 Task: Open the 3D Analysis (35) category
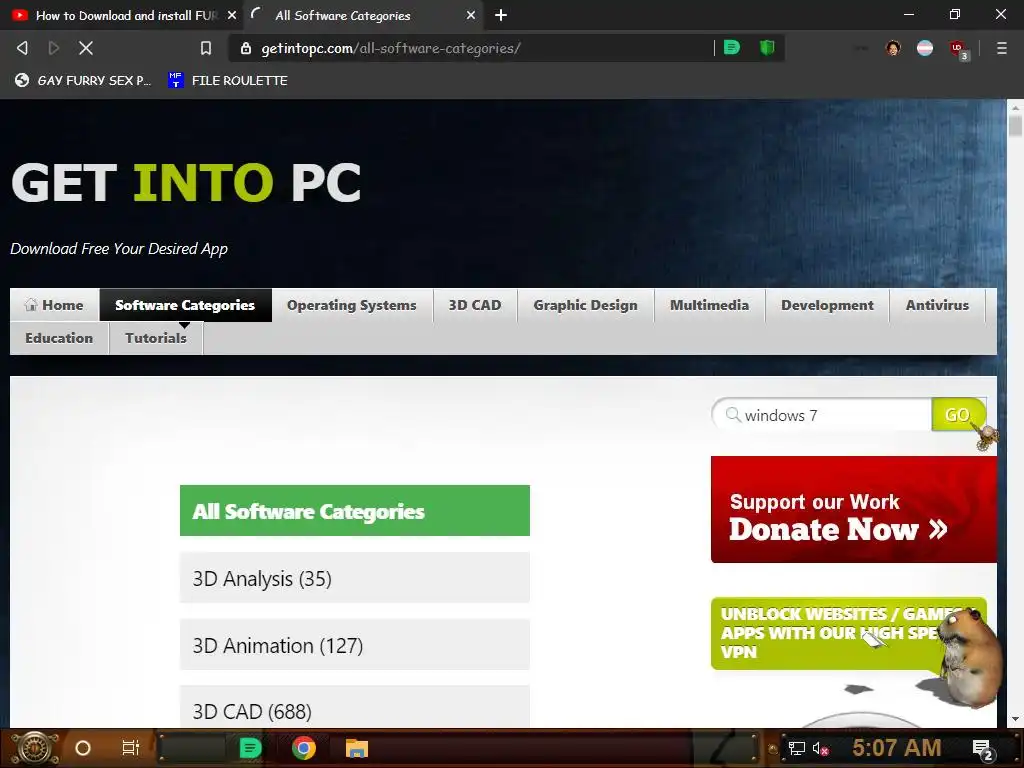pyautogui.click(x=355, y=579)
